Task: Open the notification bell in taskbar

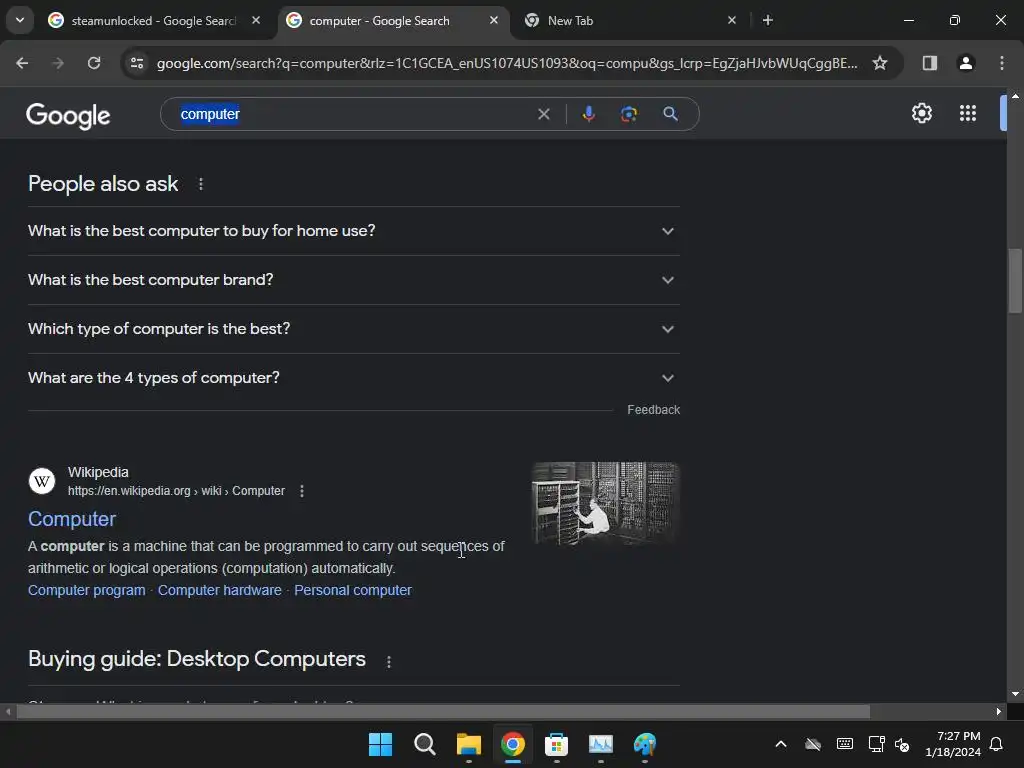Action: pos(996,744)
